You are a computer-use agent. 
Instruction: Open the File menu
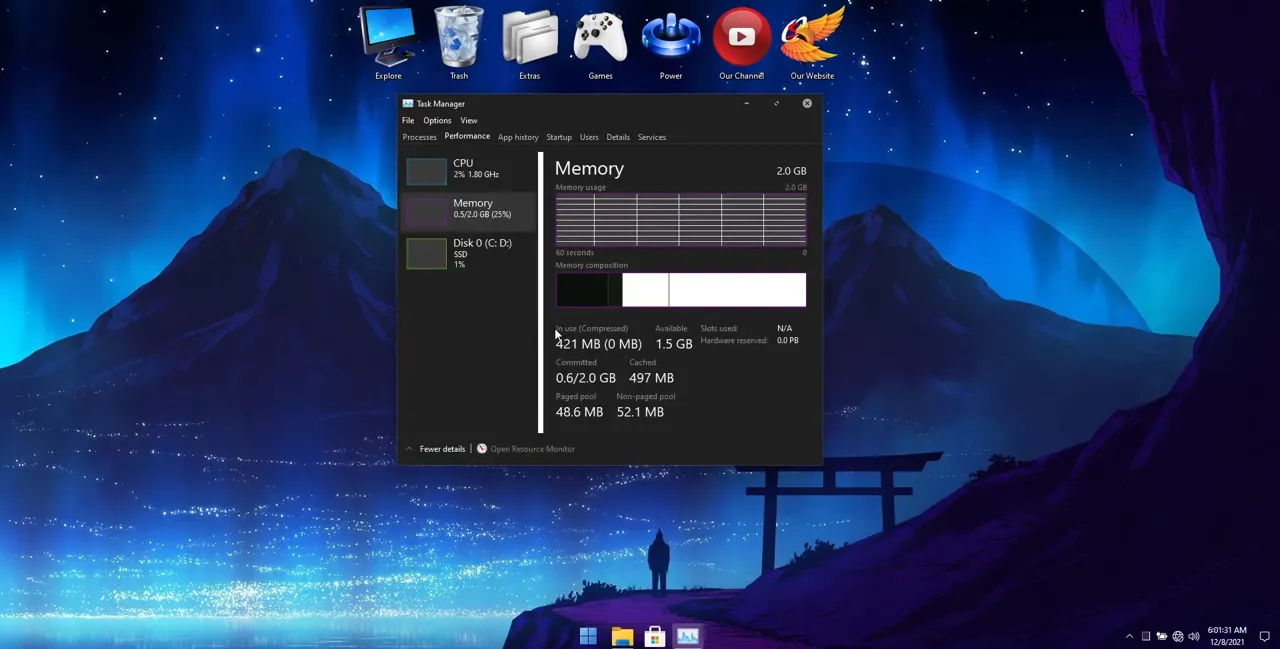click(x=408, y=120)
